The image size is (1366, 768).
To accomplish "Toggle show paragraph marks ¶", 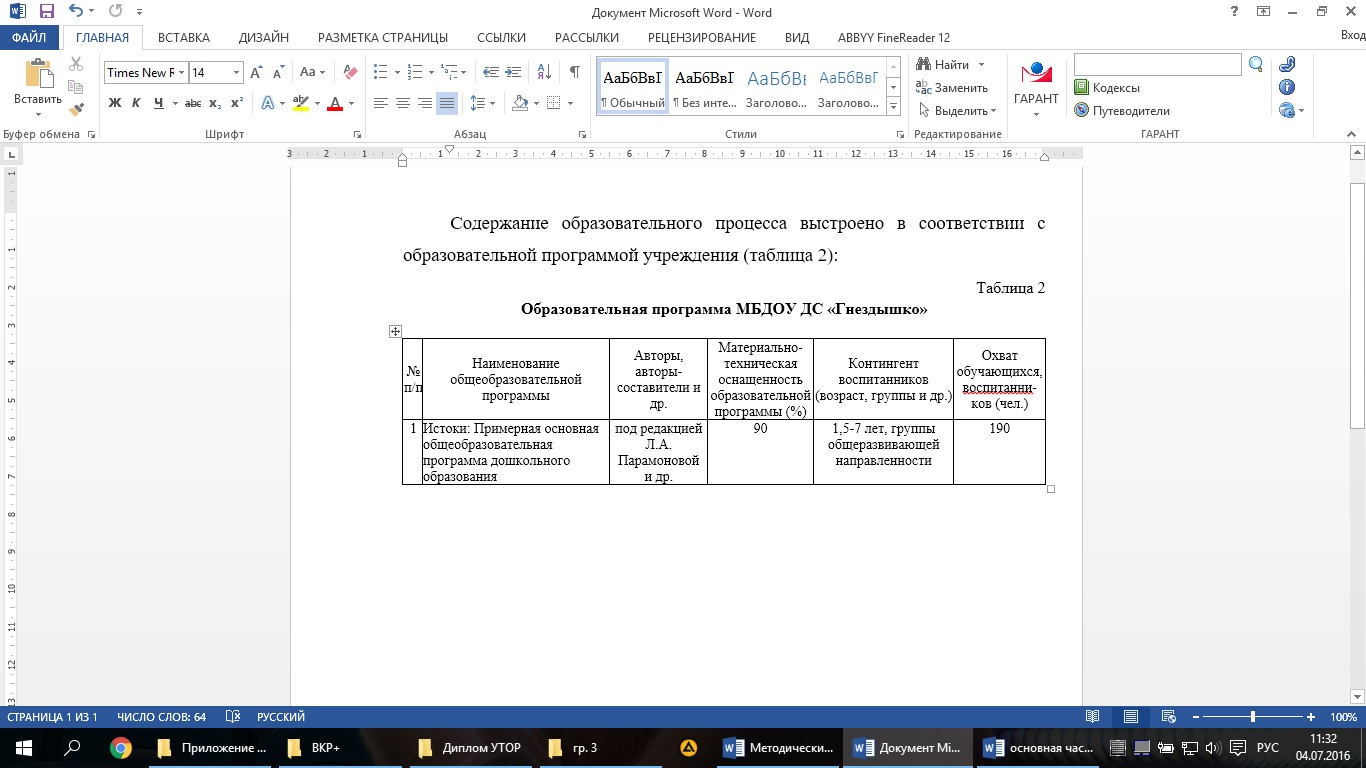I will pos(574,72).
